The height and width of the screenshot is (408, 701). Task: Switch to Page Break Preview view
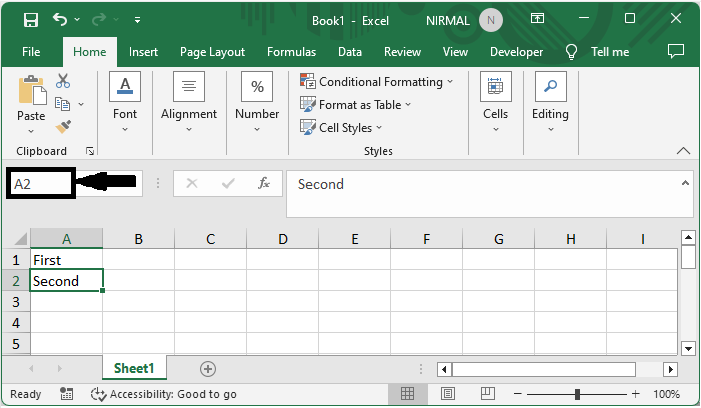point(488,394)
